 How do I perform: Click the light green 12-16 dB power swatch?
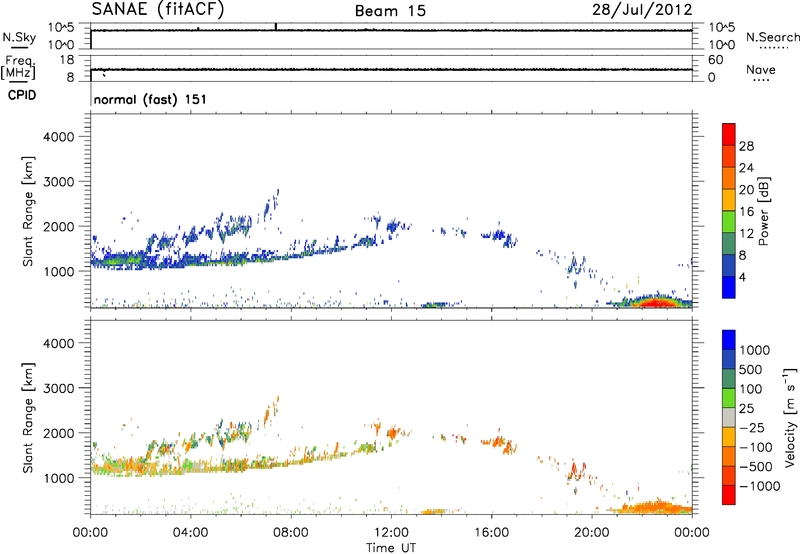[x=729, y=222]
